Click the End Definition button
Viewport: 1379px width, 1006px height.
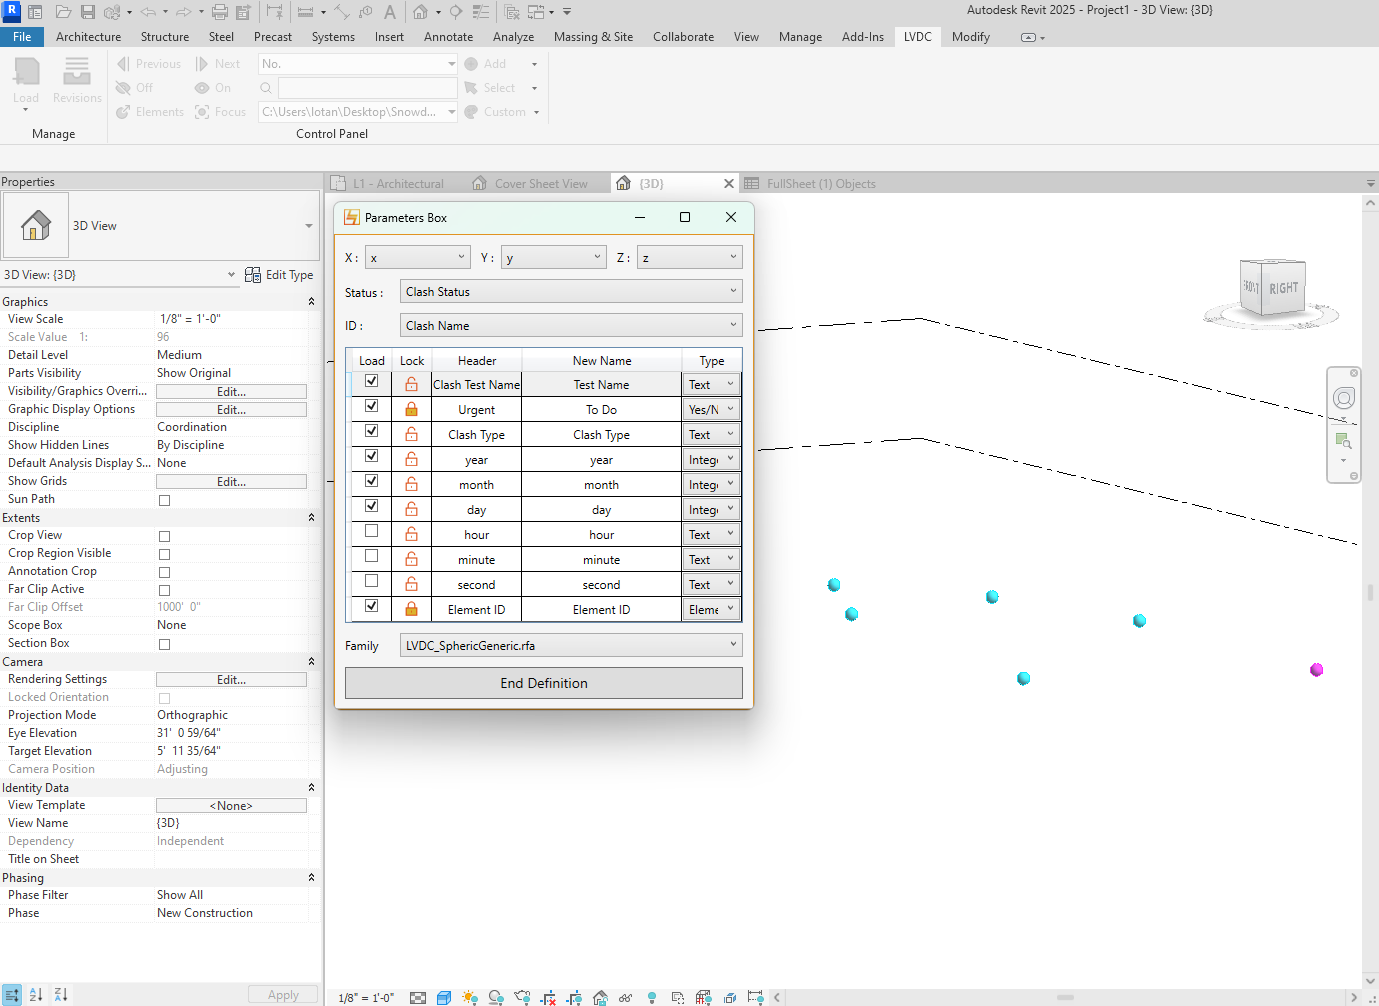[x=544, y=683]
